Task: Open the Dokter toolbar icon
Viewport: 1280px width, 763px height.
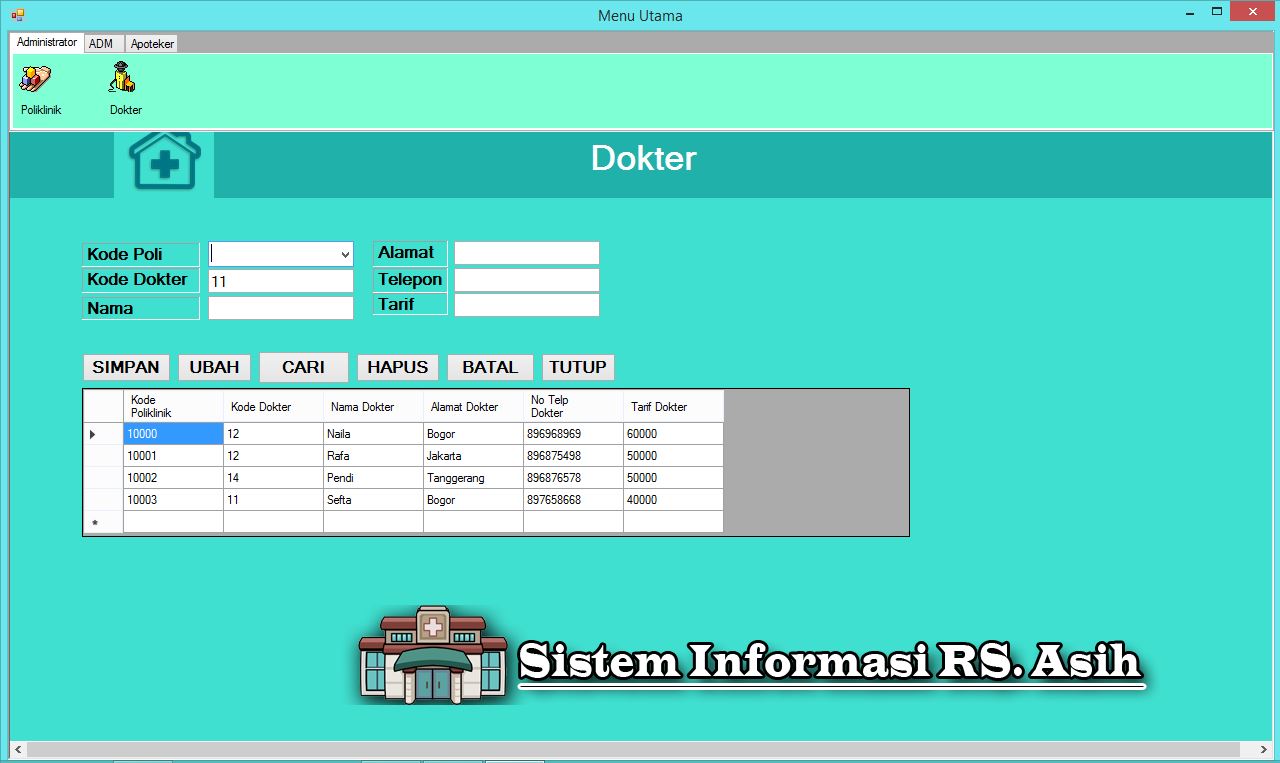Action: point(124,85)
